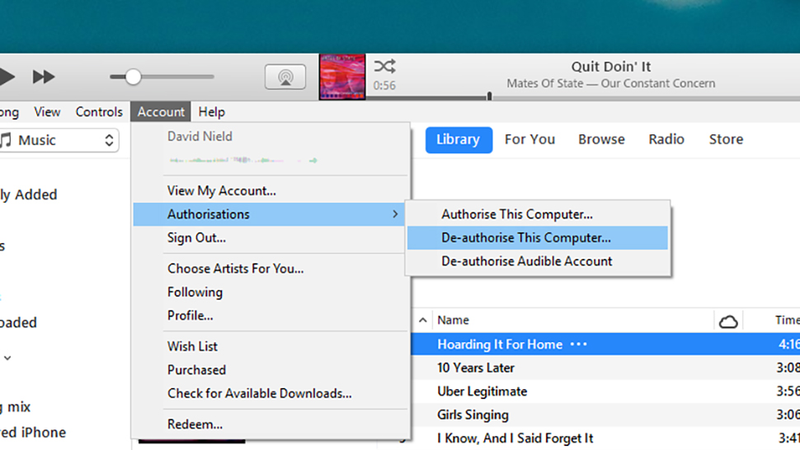The width and height of the screenshot is (800, 450).
Task: Click the album artwork thumbnail
Action: coord(342,77)
